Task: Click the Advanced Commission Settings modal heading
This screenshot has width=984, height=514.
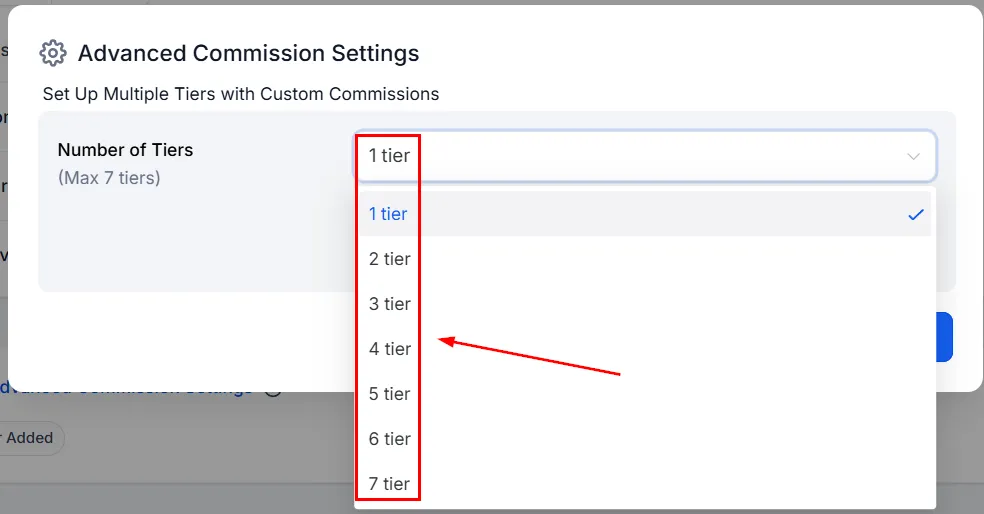Action: click(249, 53)
